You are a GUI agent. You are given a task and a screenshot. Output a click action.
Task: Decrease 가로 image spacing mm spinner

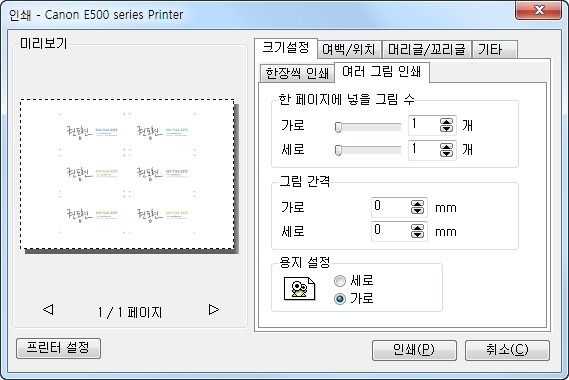(x=418, y=211)
